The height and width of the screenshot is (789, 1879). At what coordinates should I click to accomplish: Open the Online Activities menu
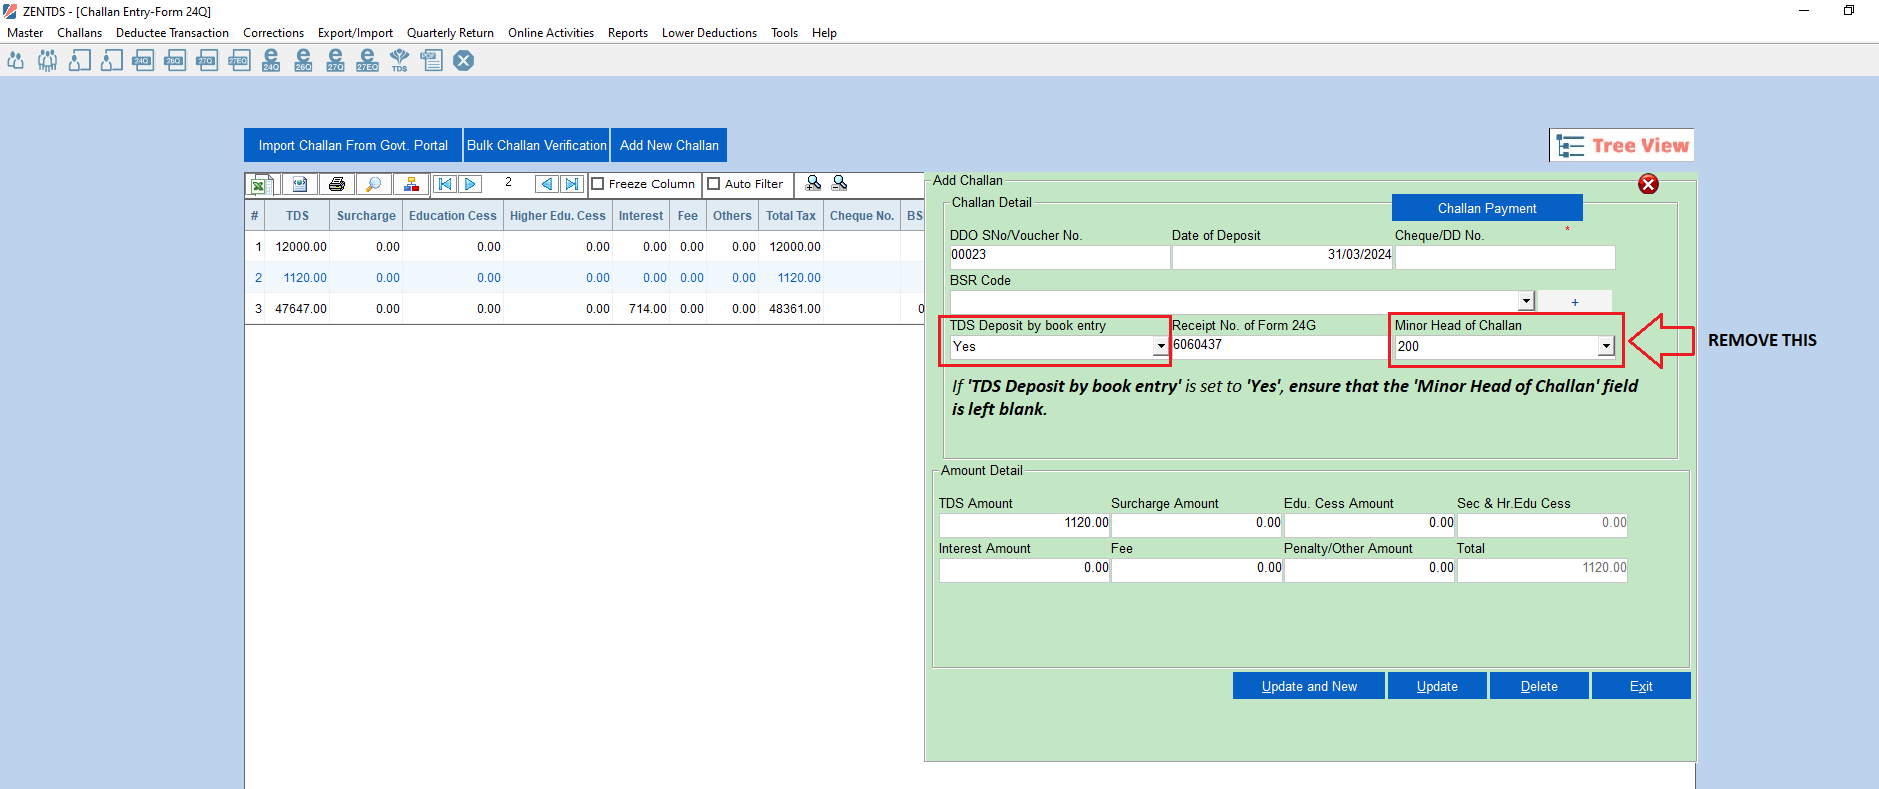point(551,33)
